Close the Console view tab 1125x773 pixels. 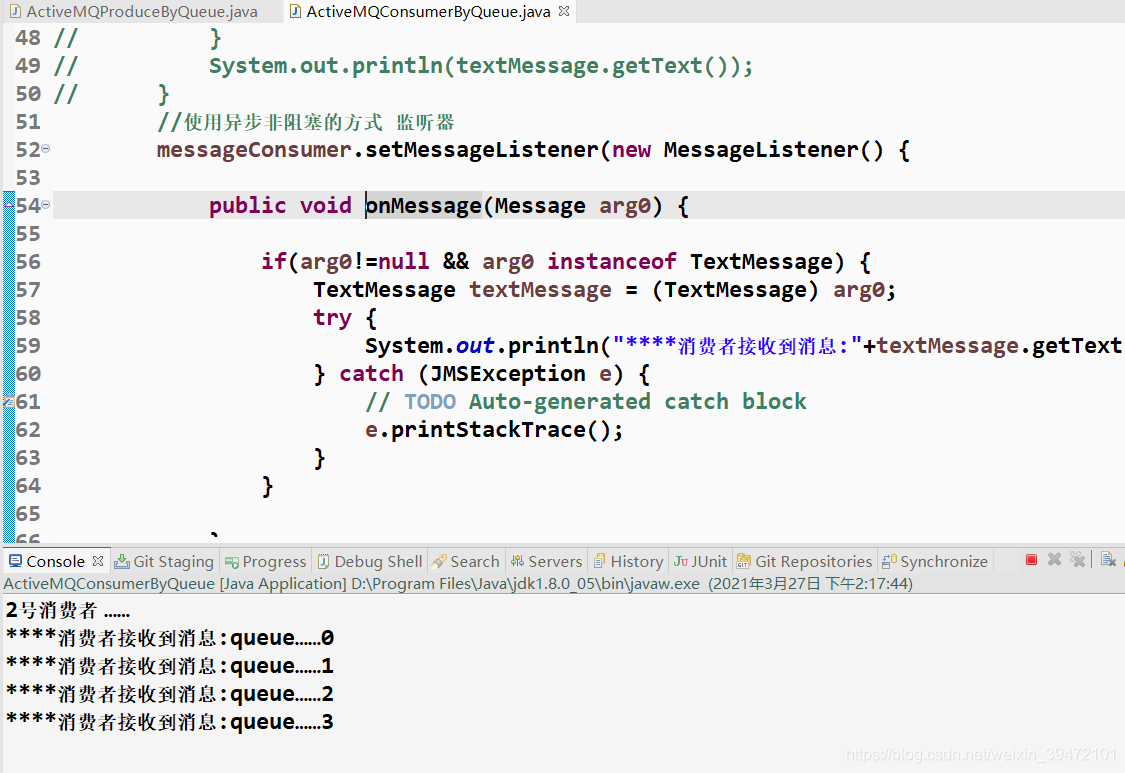(98, 561)
